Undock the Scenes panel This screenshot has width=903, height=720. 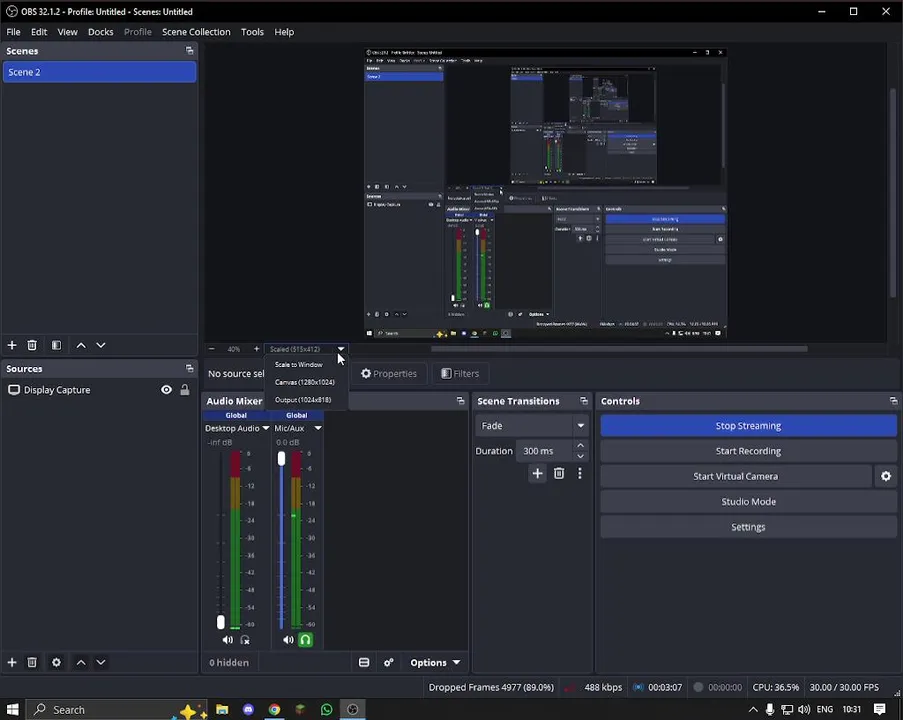coord(189,51)
